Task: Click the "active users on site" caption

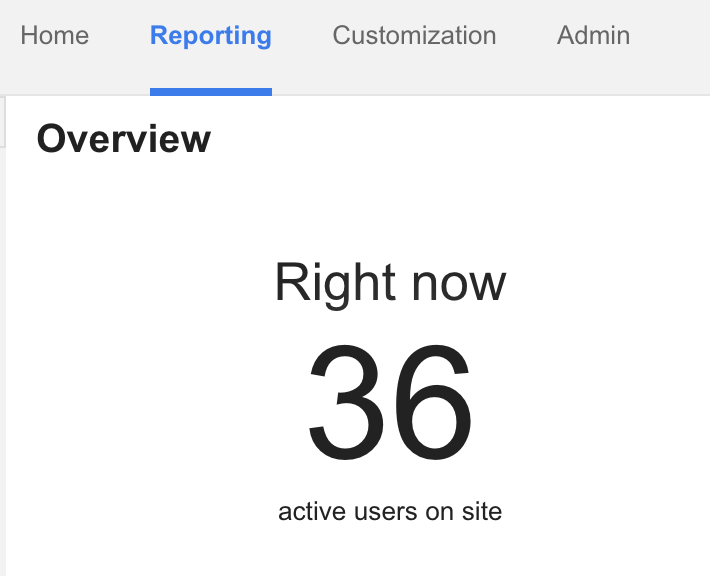Action: [390, 512]
